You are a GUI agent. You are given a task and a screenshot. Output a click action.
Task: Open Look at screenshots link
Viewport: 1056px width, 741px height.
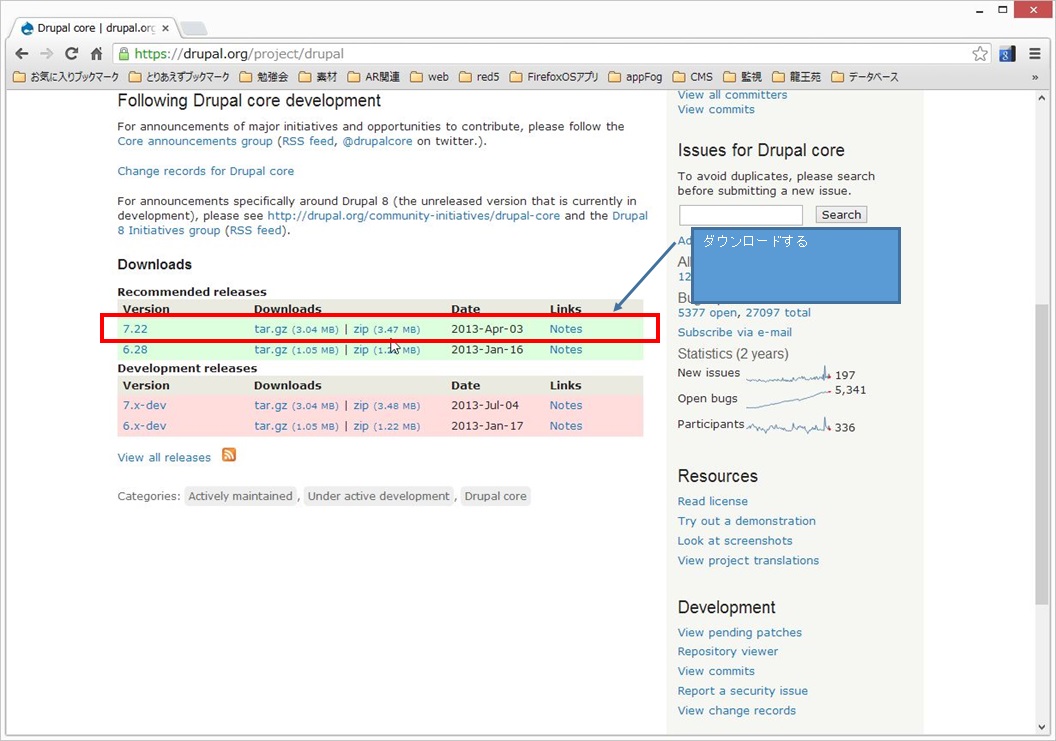[735, 541]
